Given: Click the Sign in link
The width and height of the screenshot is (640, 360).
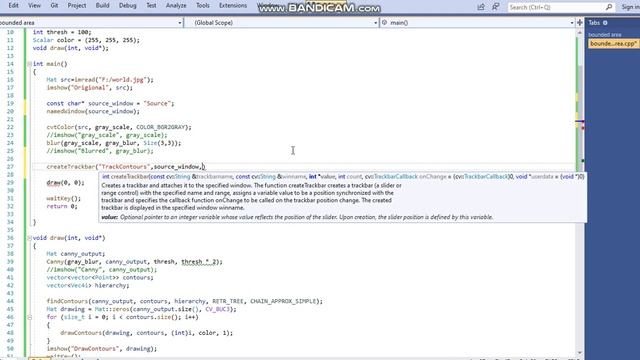Looking at the screenshot, I should tap(630, 7).
